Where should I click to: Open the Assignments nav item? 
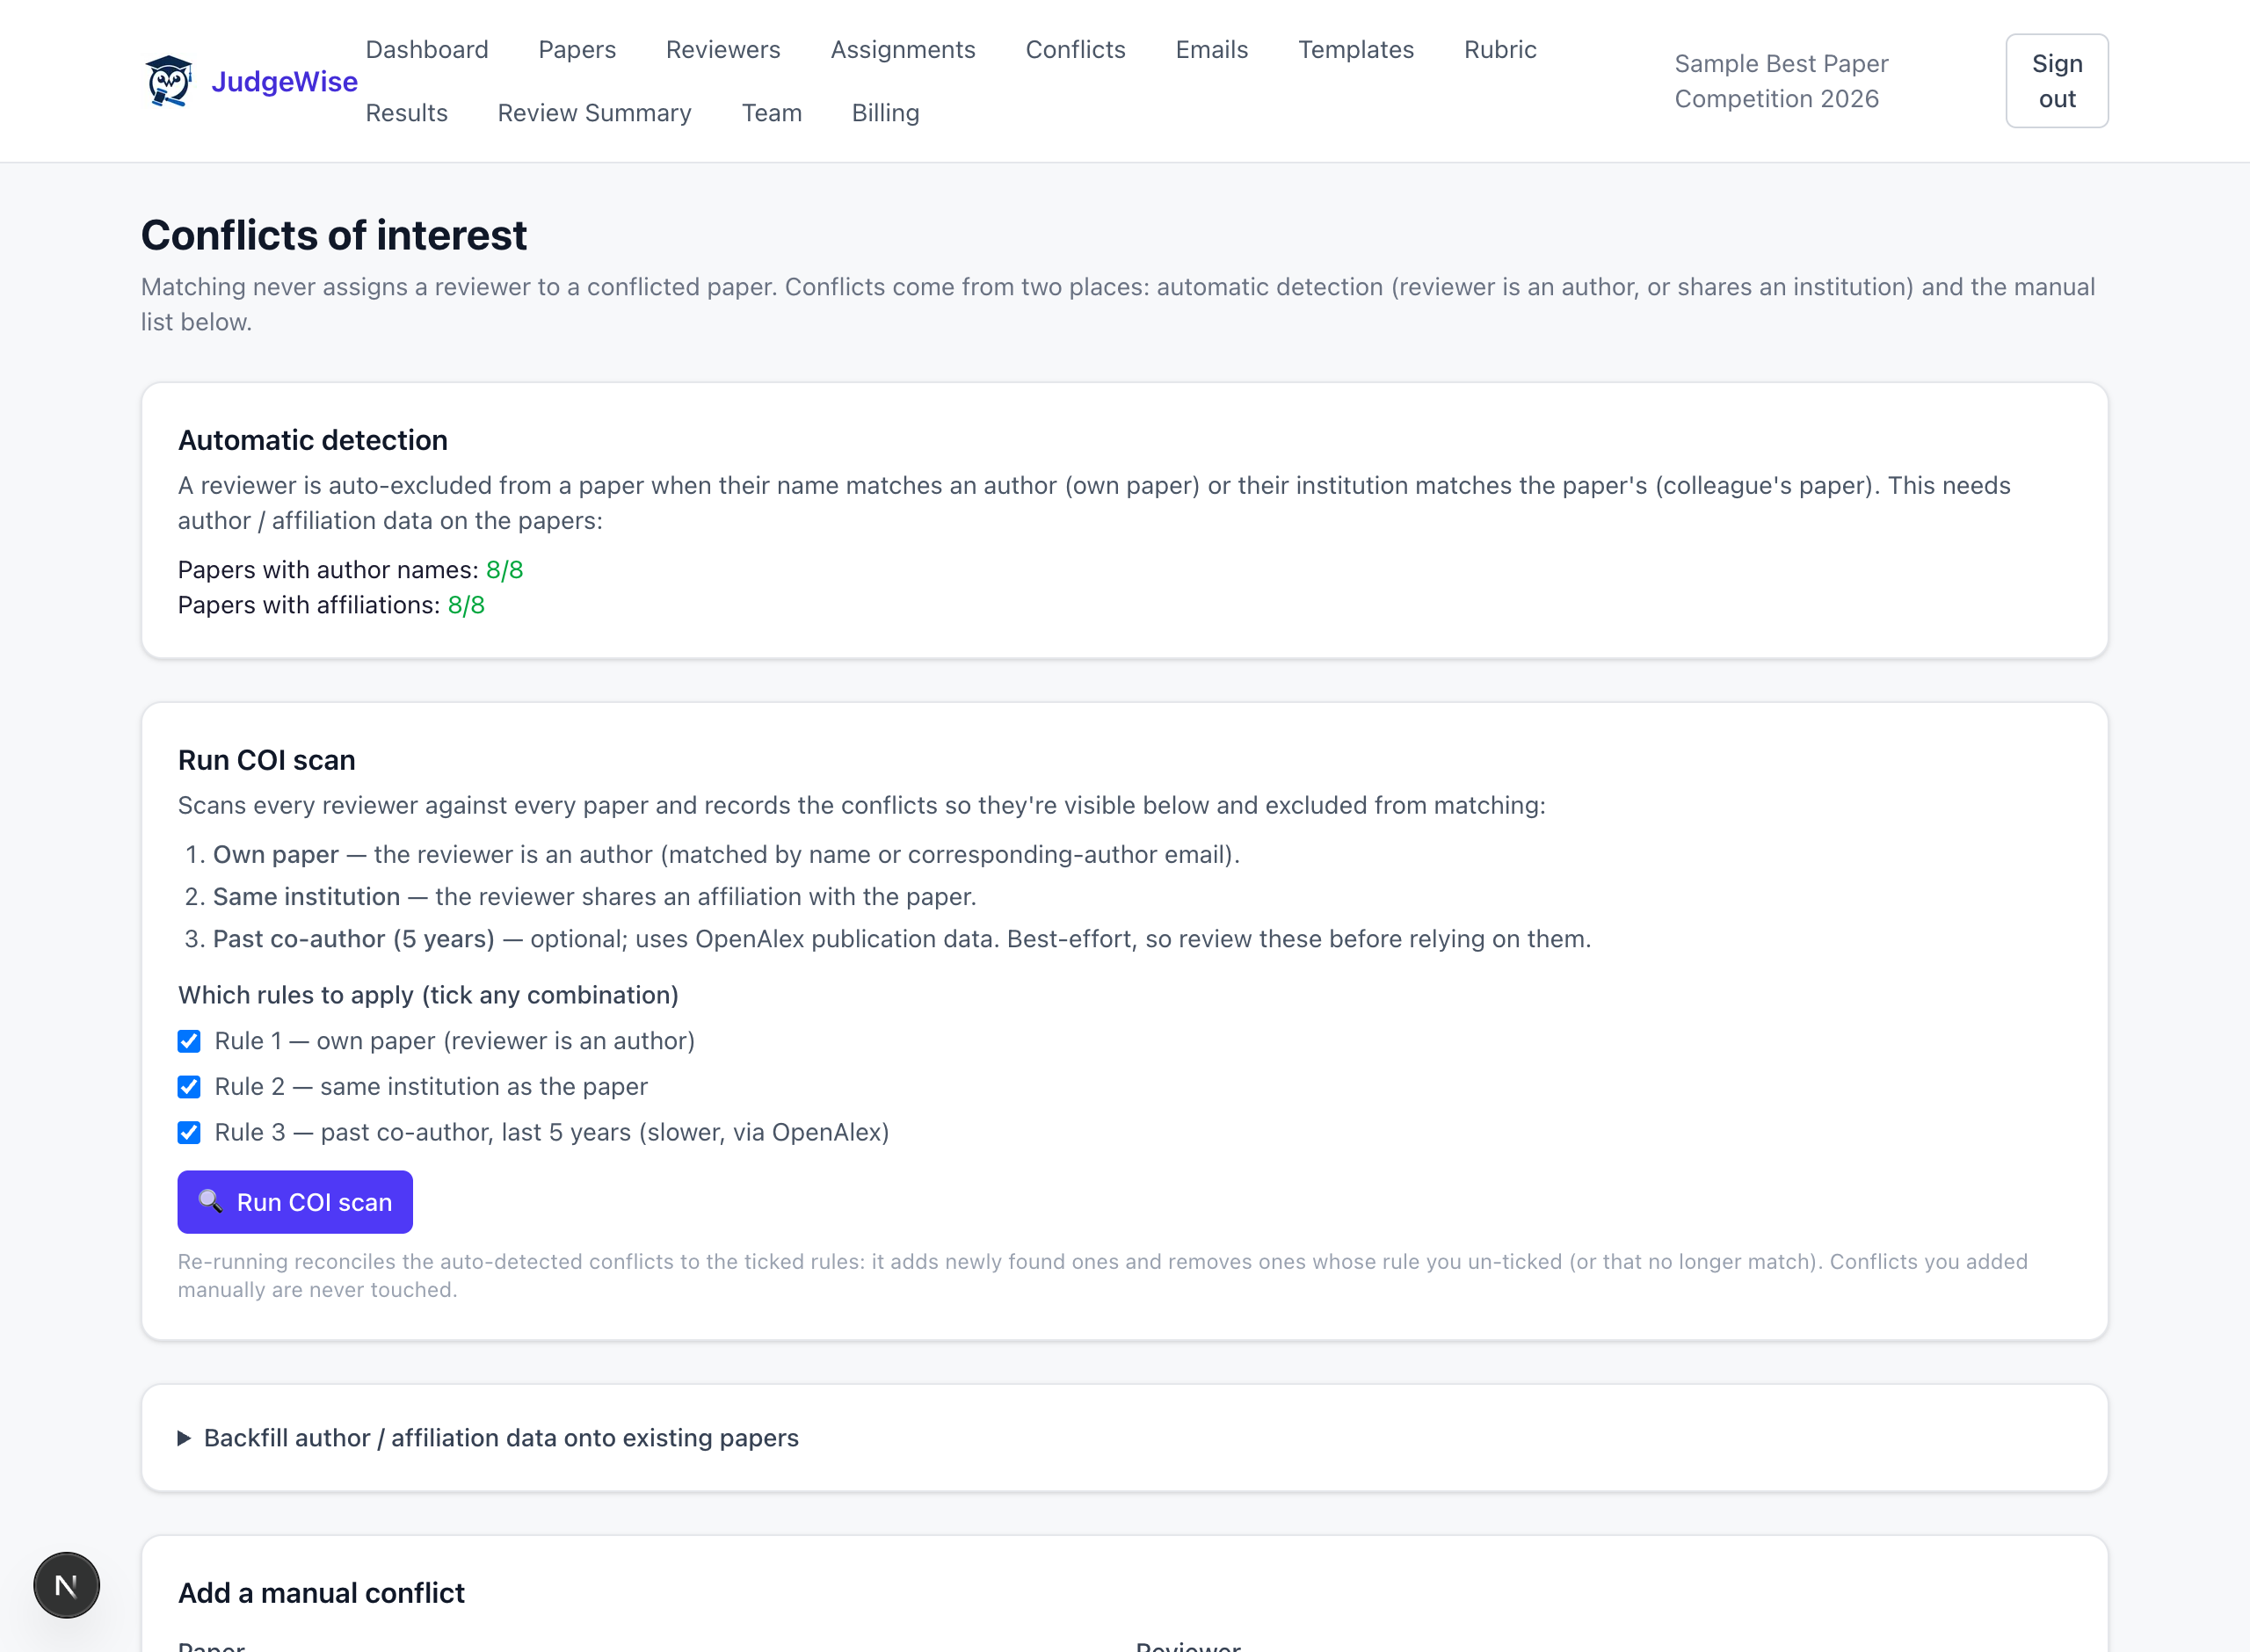[903, 49]
